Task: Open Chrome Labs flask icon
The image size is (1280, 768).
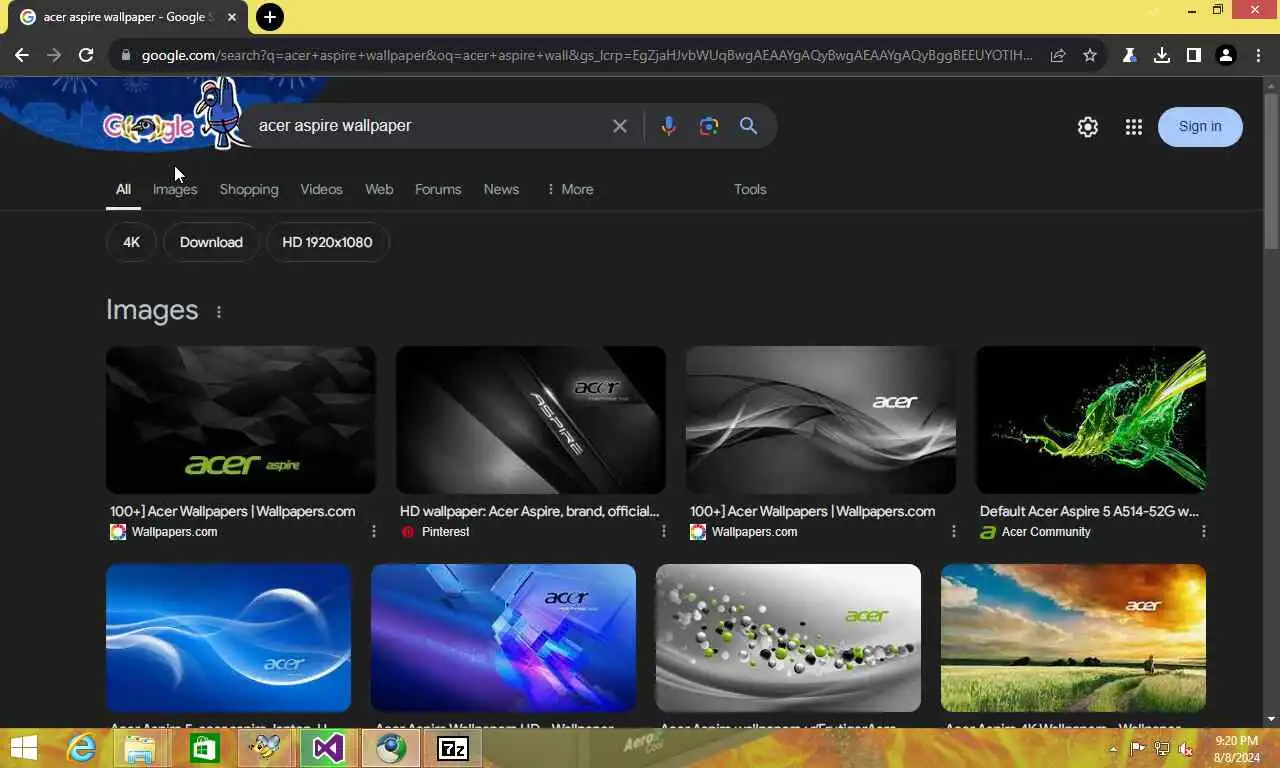Action: click(1129, 56)
